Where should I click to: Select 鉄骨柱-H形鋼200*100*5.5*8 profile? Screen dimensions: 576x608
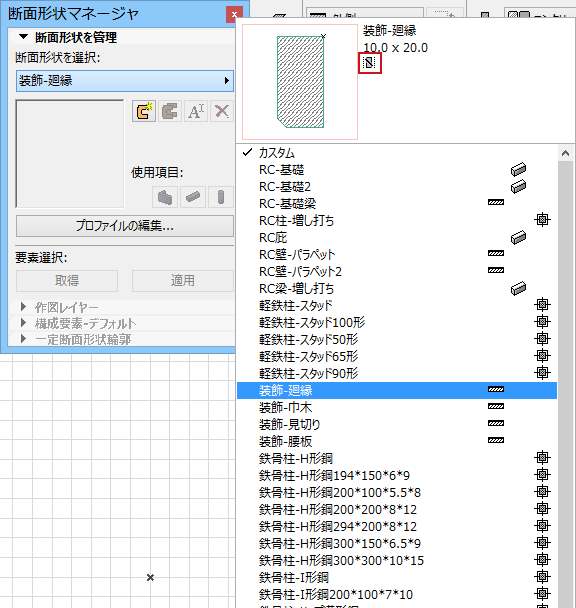coord(397,492)
